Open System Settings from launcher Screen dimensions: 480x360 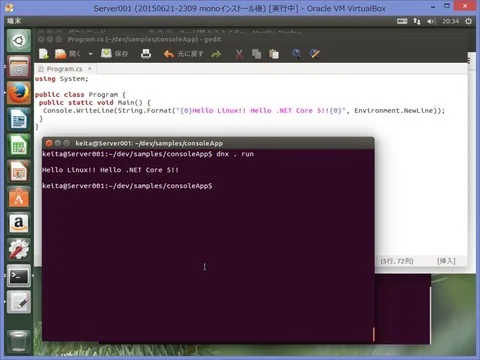point(19,249)
